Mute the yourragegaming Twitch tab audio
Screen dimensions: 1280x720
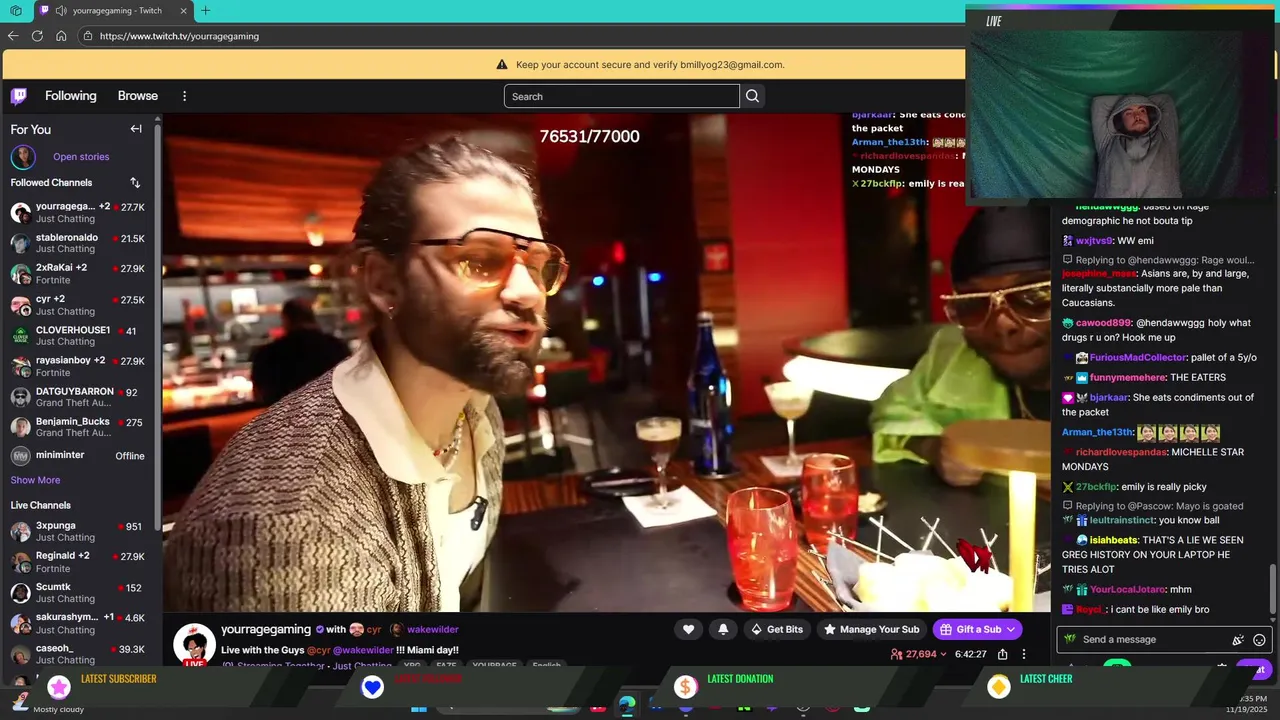tap(62, 11)
